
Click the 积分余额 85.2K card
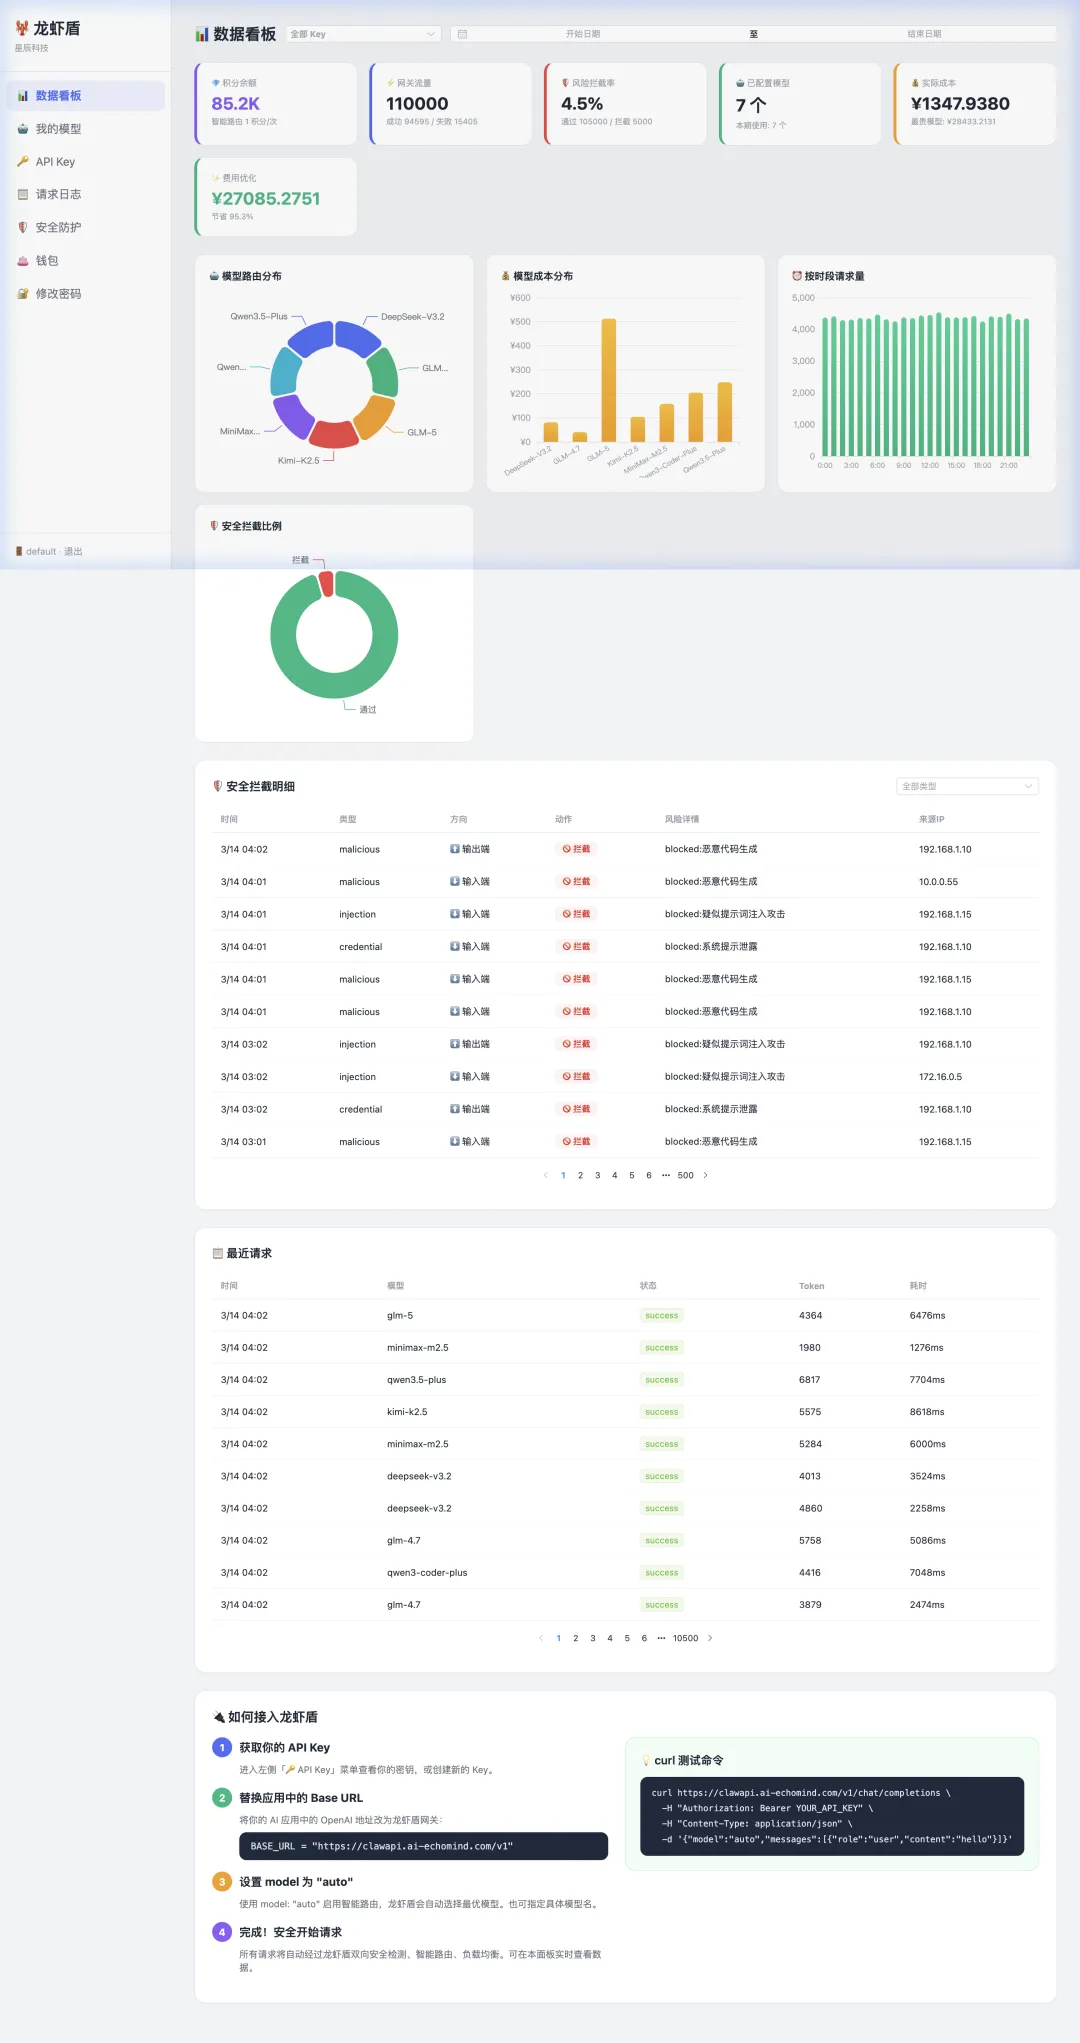click(x=276, y=104)
